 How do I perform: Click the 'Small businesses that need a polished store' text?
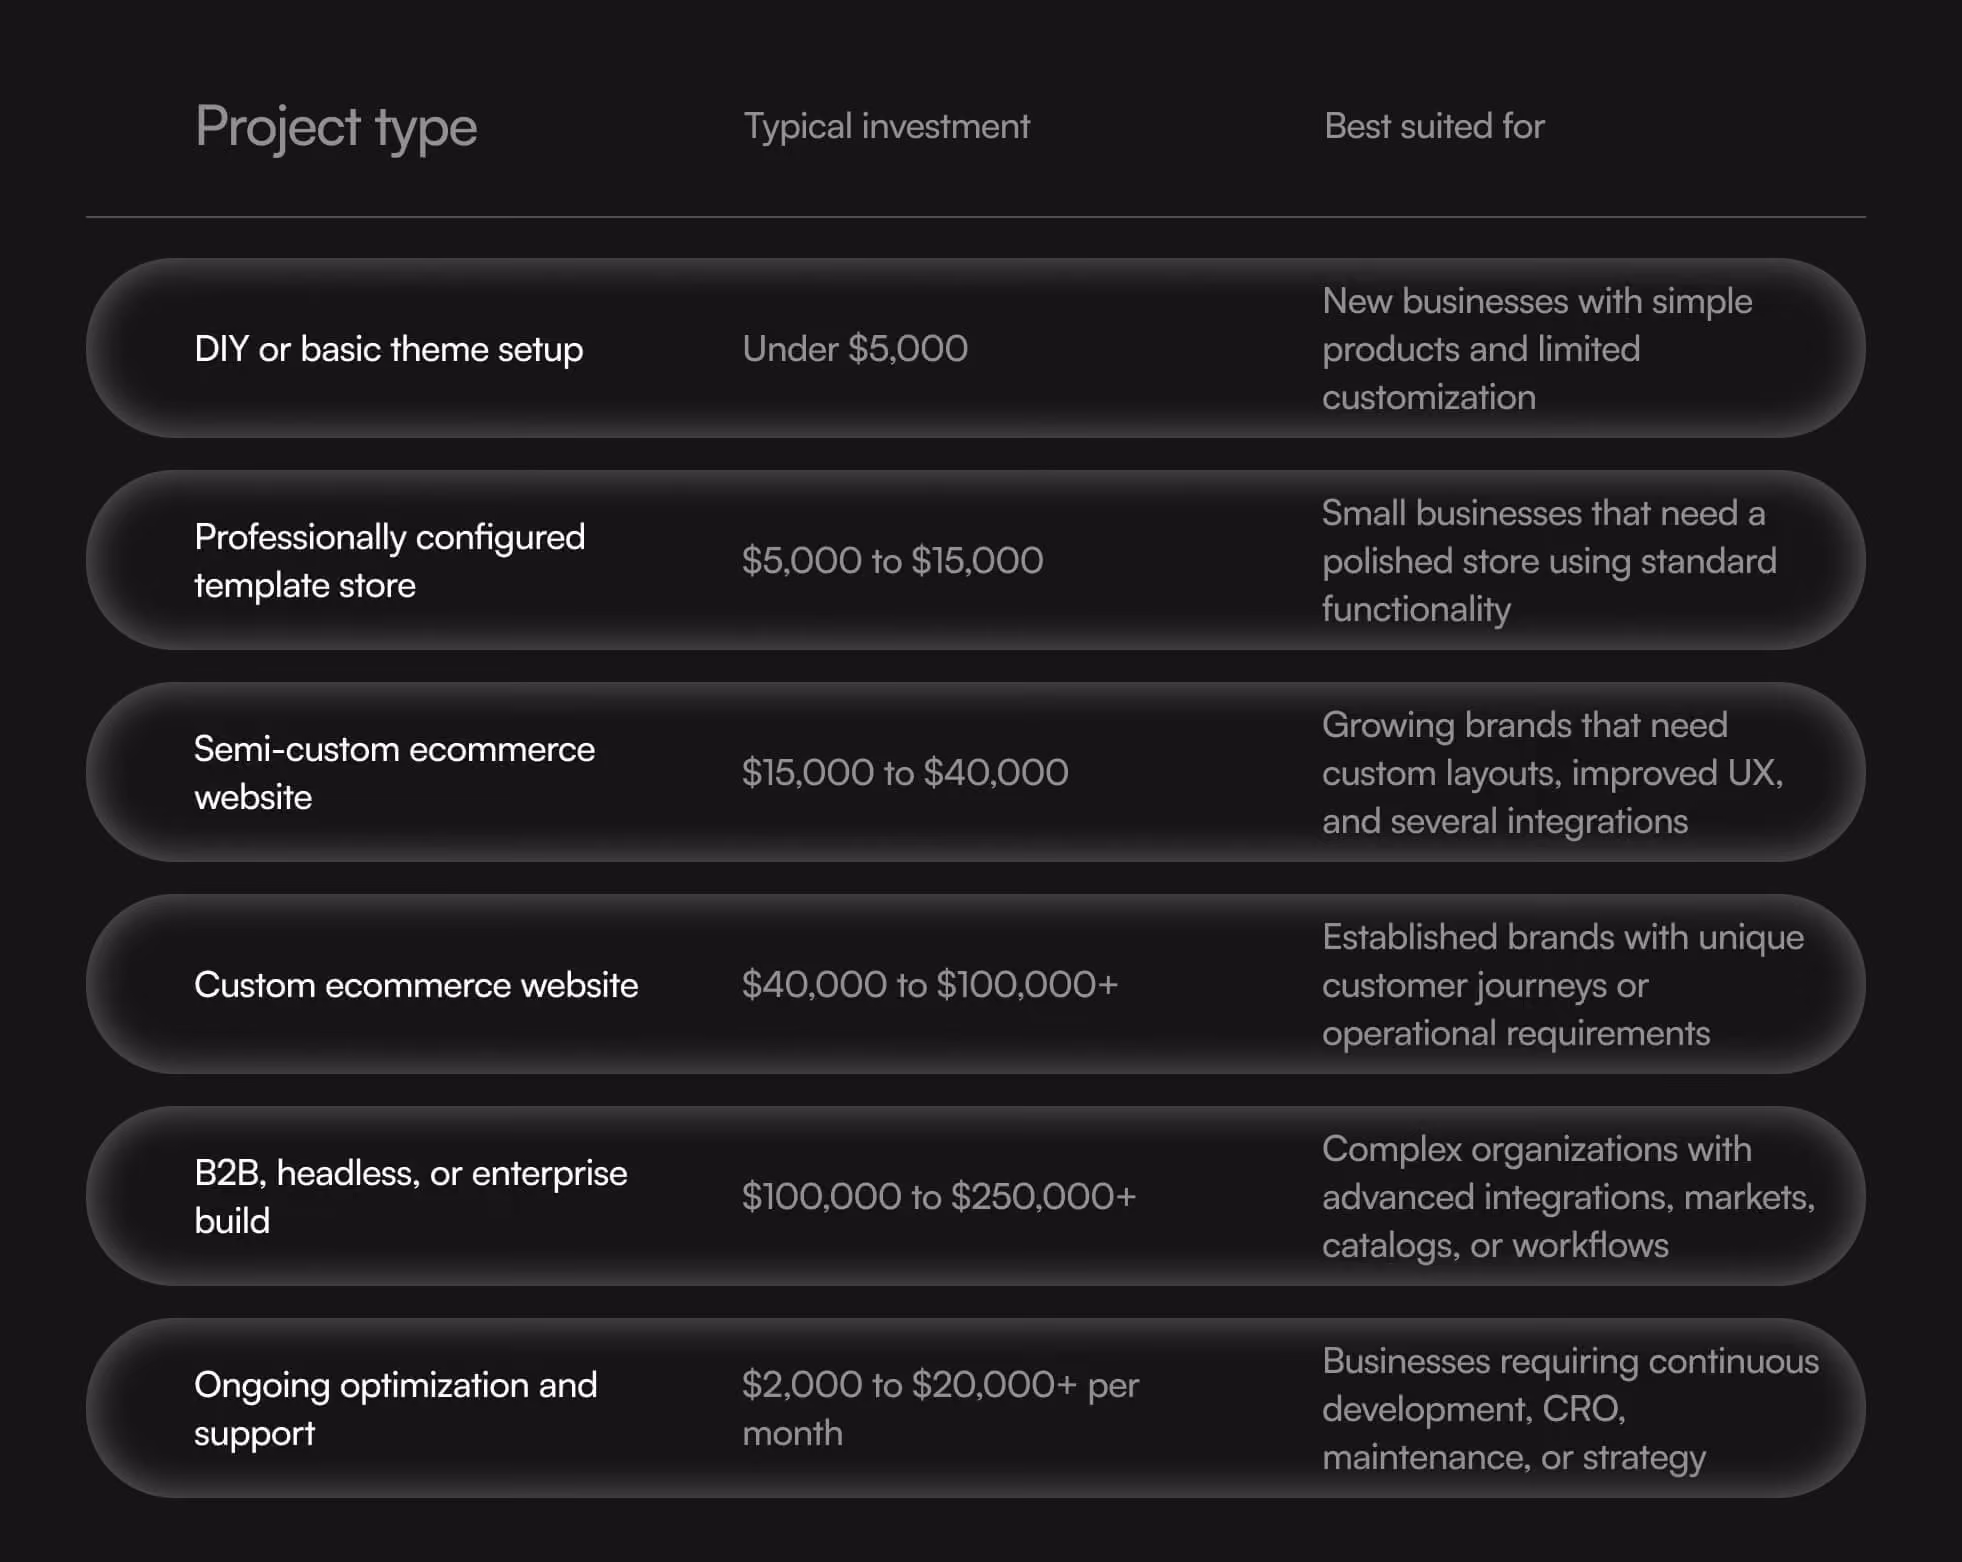coord(1549,561)
